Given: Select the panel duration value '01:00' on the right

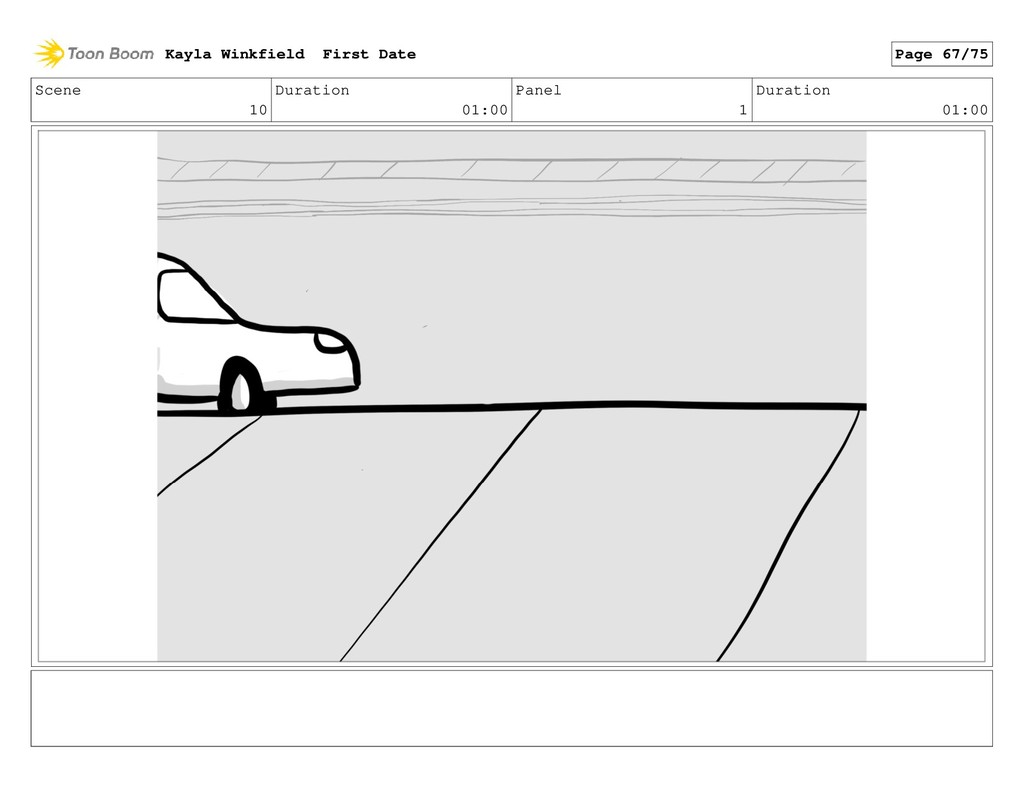Looking at the screenshot, I should pyautogui.click(x=965, y=110).
